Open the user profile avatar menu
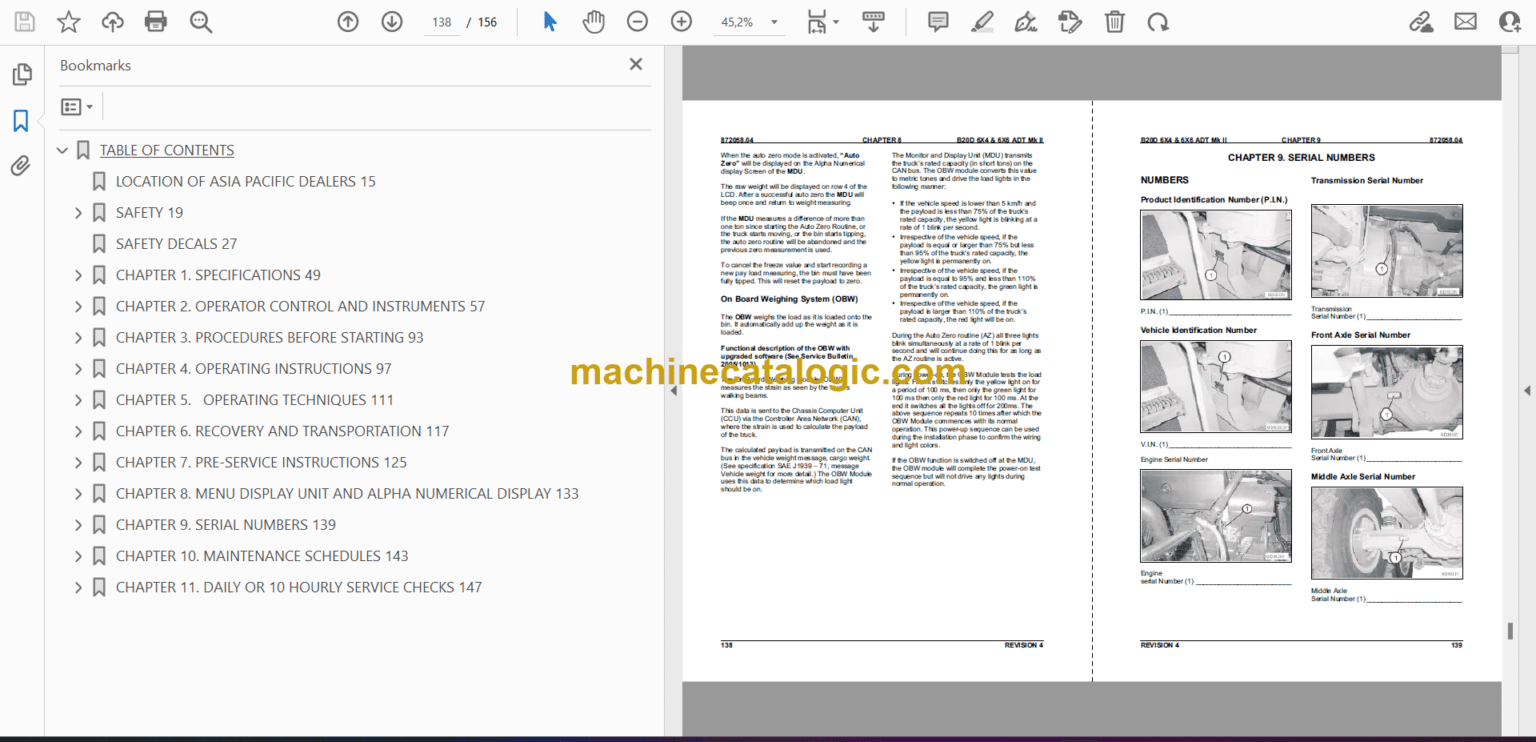This screenshot has height=742, width=1536. click(x=1510, y=20)
